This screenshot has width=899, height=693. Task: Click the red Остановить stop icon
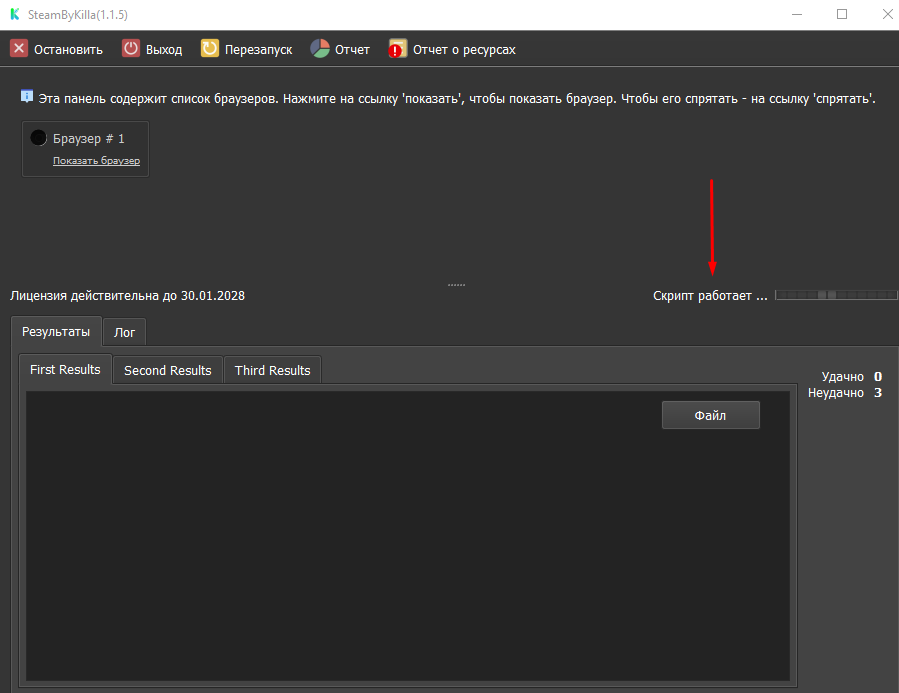19,49
